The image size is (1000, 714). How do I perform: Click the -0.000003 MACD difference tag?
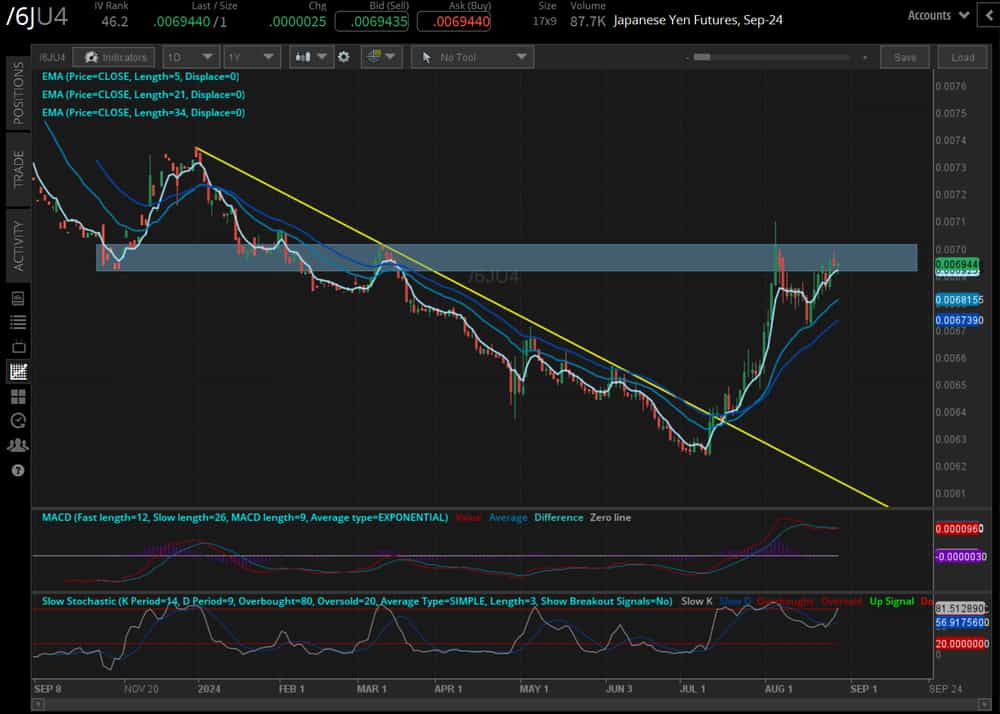[x=960, y=557]
